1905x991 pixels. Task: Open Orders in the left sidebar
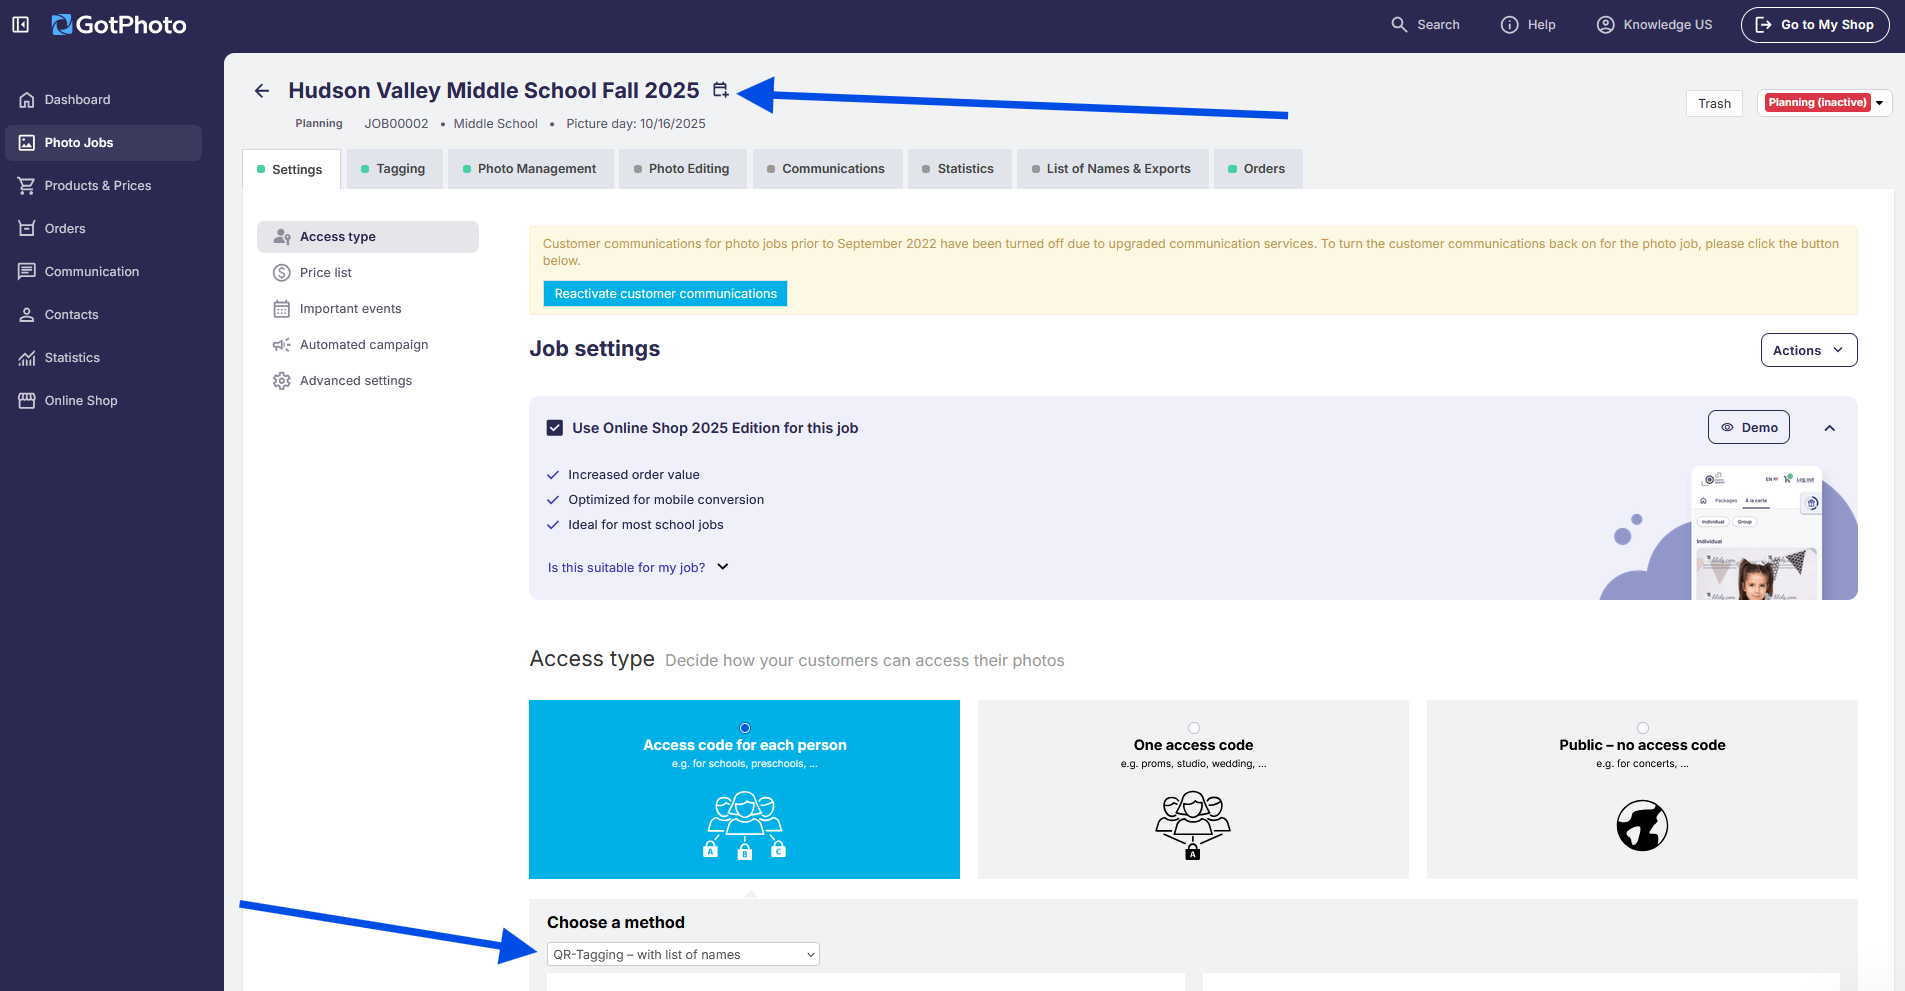103,228
